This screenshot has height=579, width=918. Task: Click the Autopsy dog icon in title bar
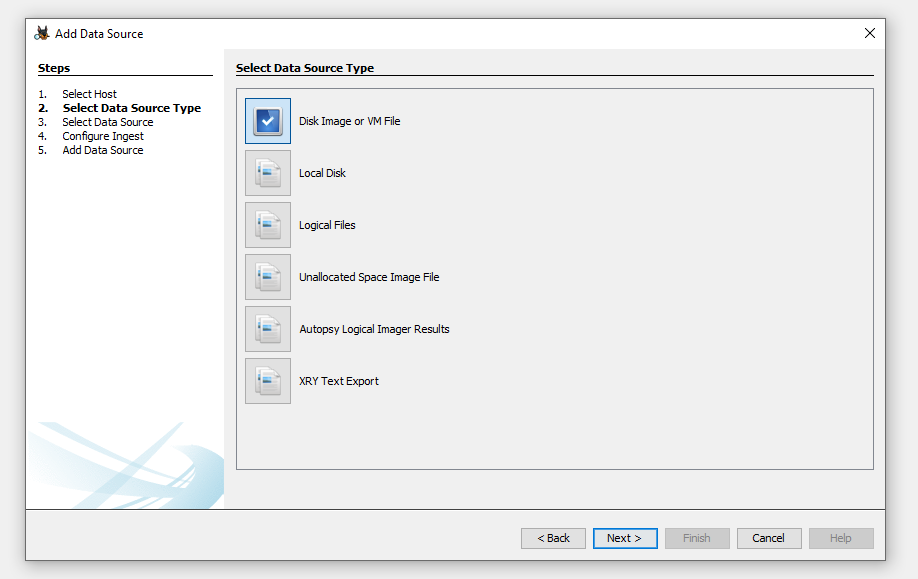pyautogui.click(x=42, y=33)
